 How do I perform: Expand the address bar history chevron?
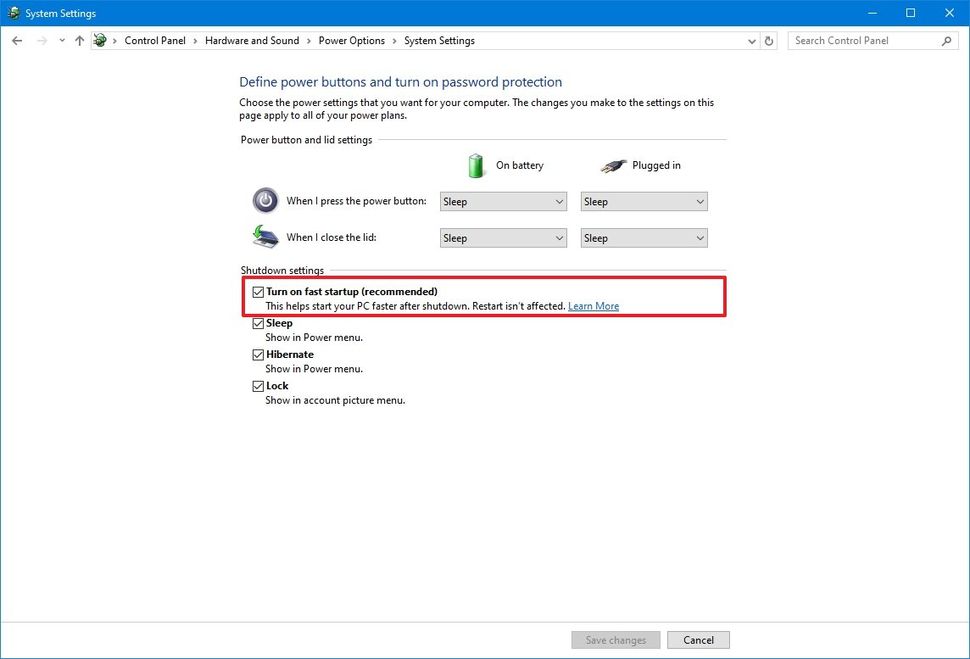click(x=752, y=40)
